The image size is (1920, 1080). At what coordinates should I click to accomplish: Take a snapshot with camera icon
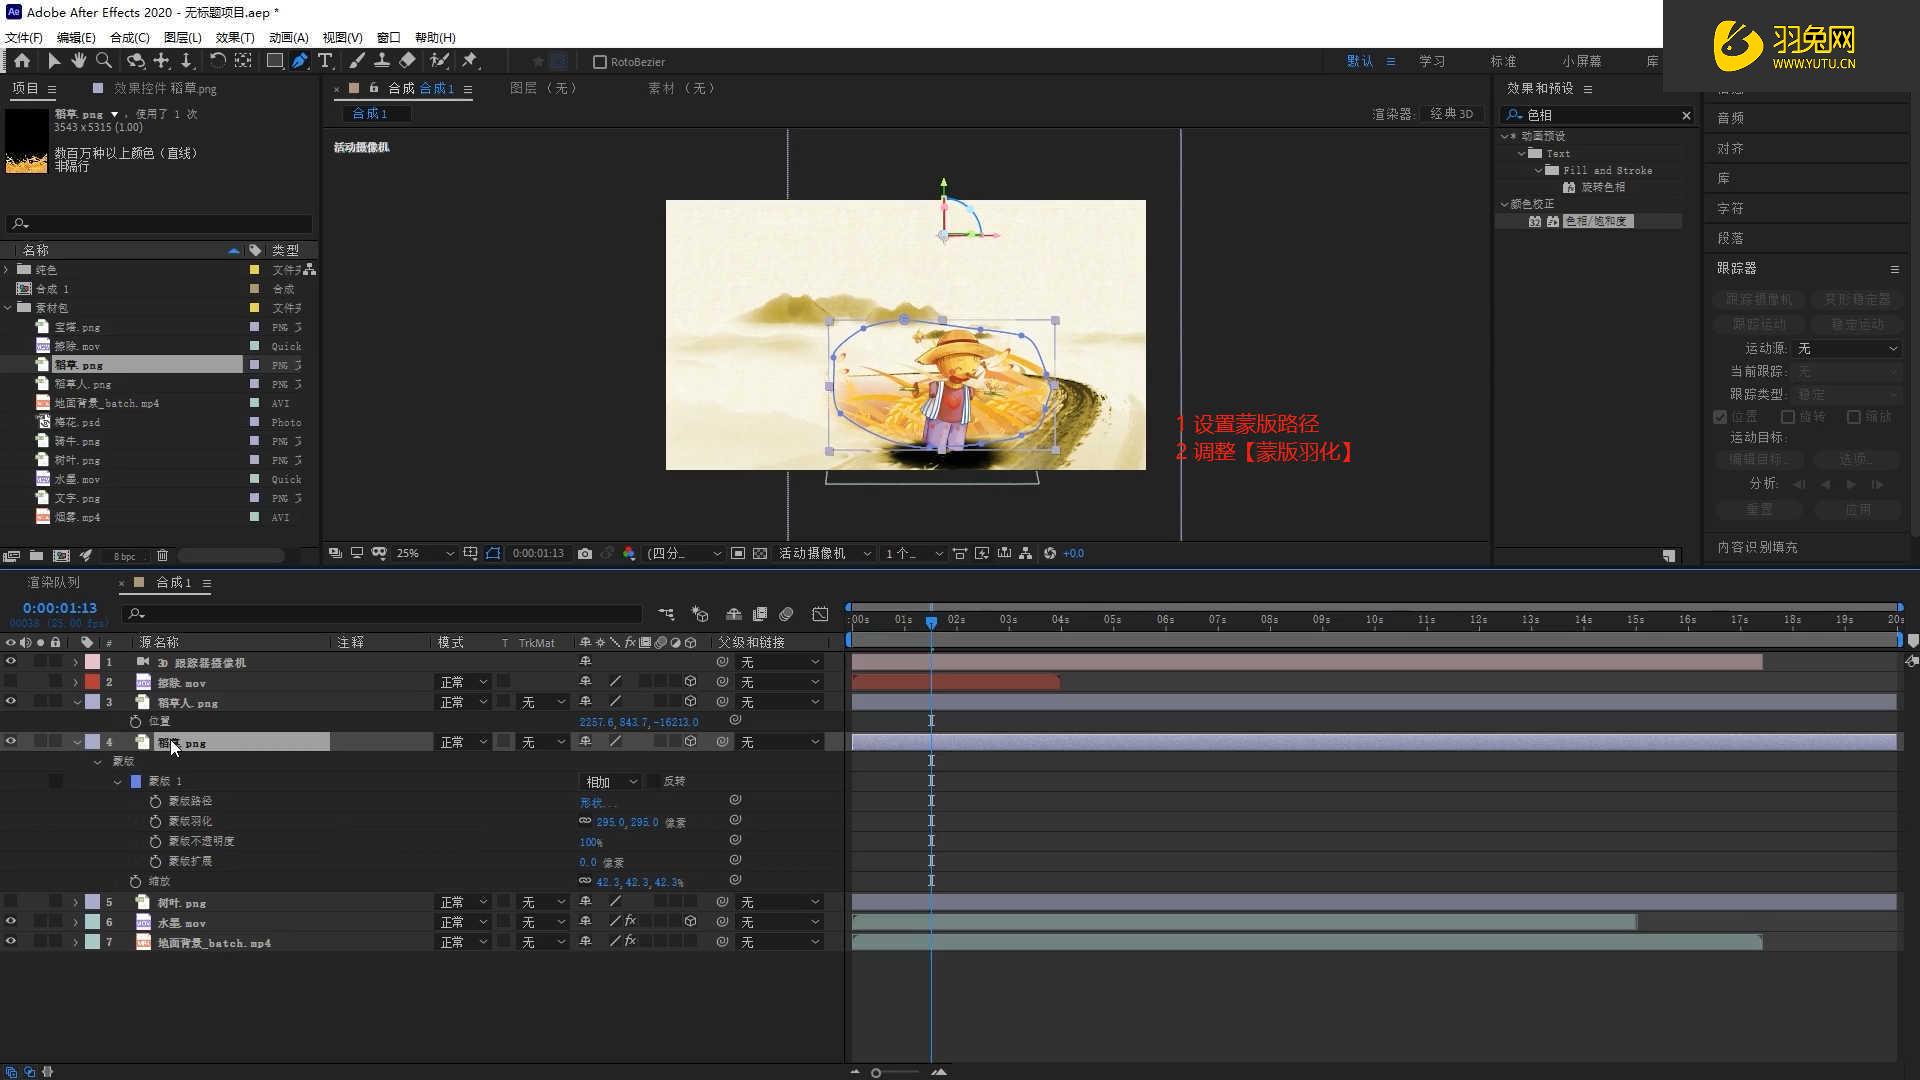585,553
